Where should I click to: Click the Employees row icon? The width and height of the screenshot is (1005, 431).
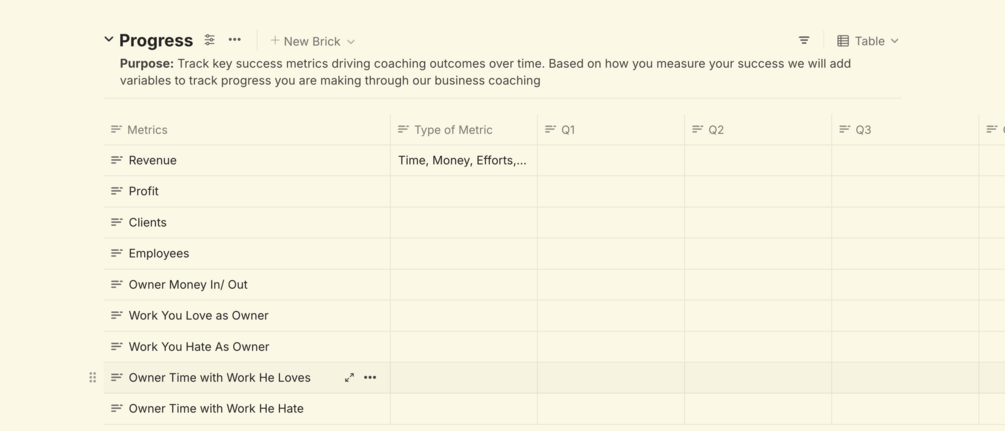[x=117, y=253]
